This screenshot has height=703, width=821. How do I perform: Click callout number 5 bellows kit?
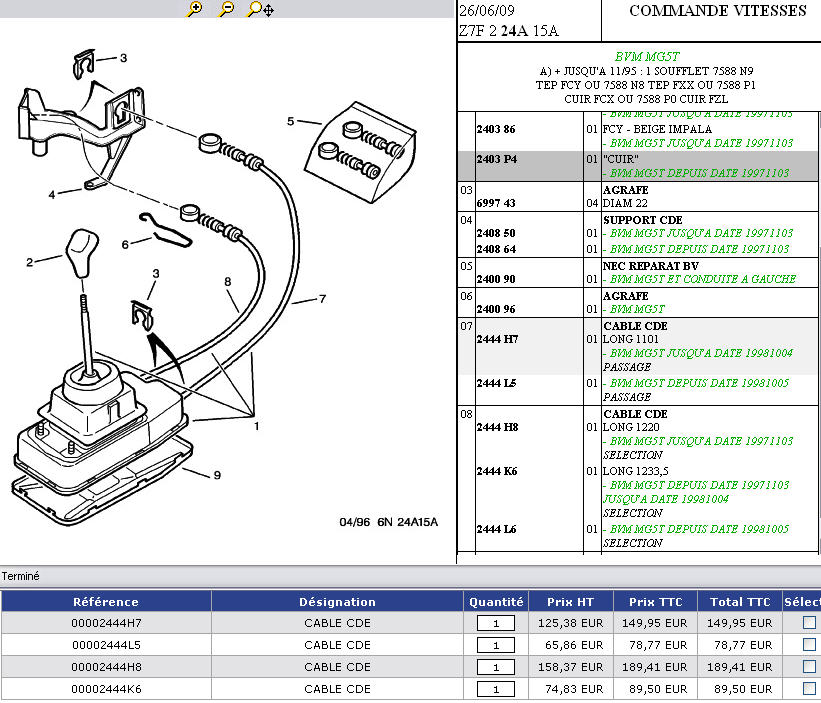click(x=290, y=122)
